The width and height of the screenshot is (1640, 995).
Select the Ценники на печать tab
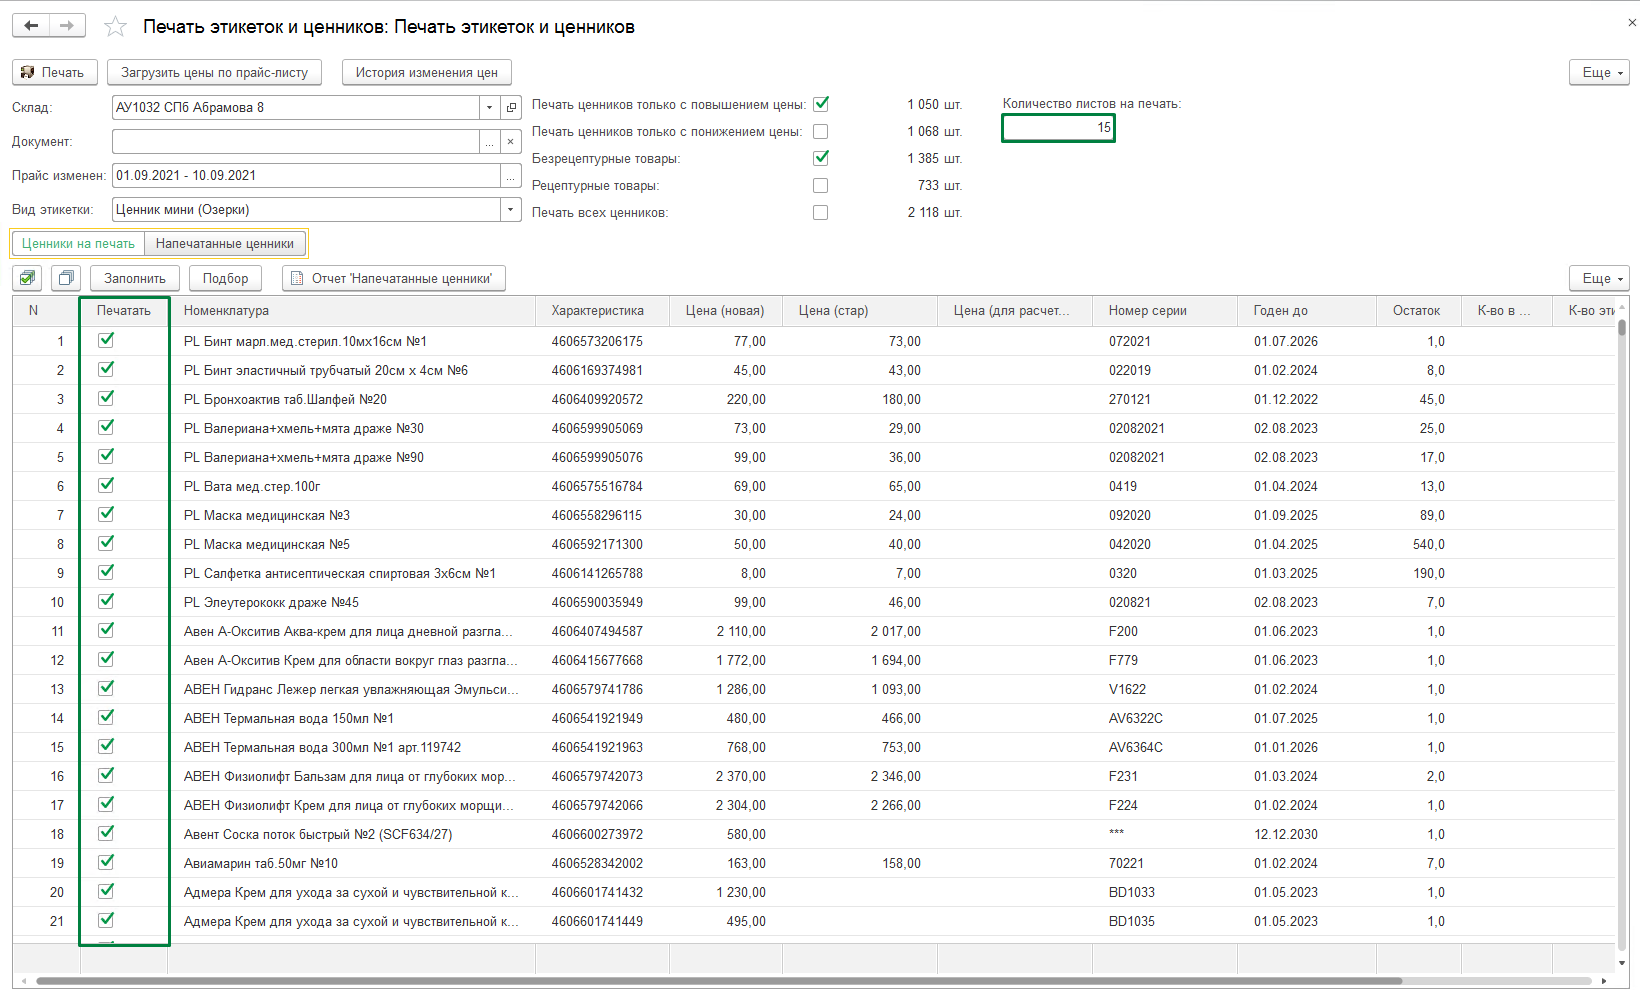pos(78,243)
